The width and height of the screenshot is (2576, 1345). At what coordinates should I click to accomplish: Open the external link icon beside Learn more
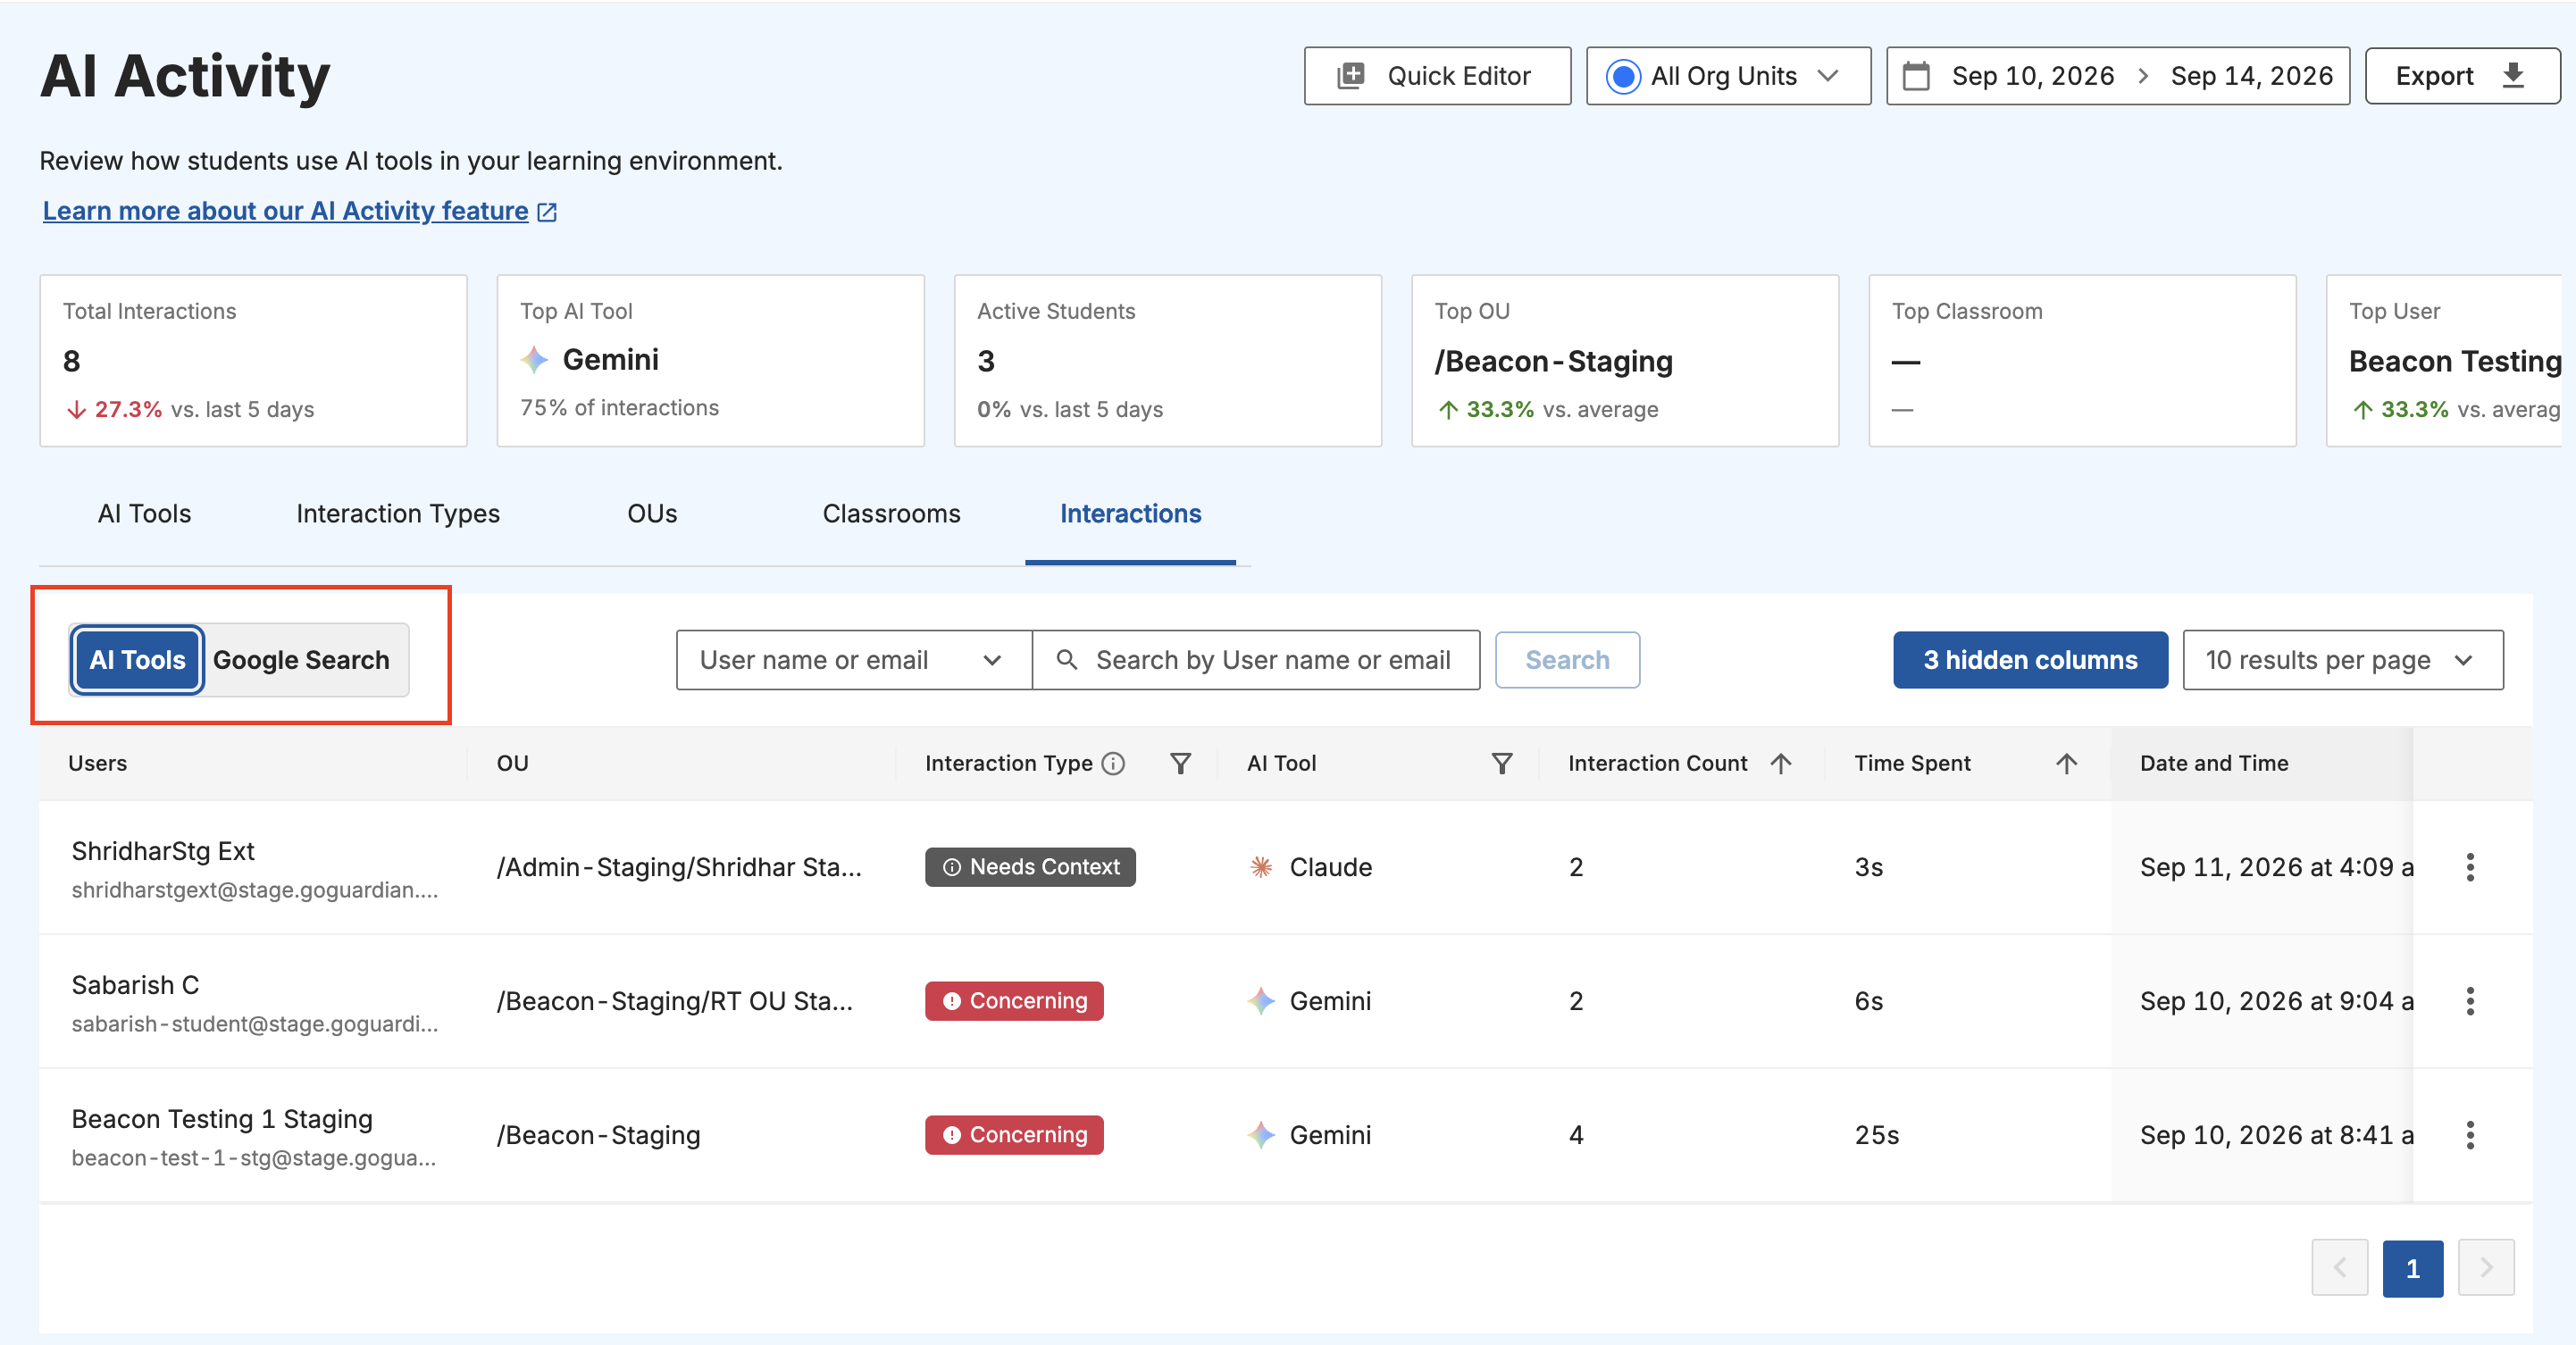(x=547, y=212)
